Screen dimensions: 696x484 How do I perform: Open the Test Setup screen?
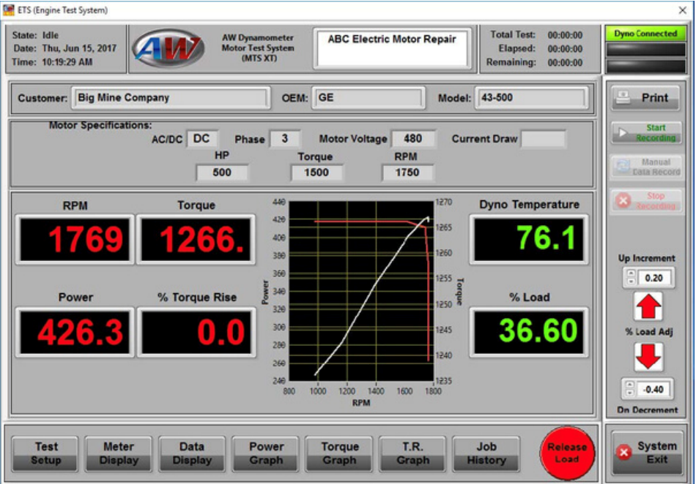tap(47, 454)
